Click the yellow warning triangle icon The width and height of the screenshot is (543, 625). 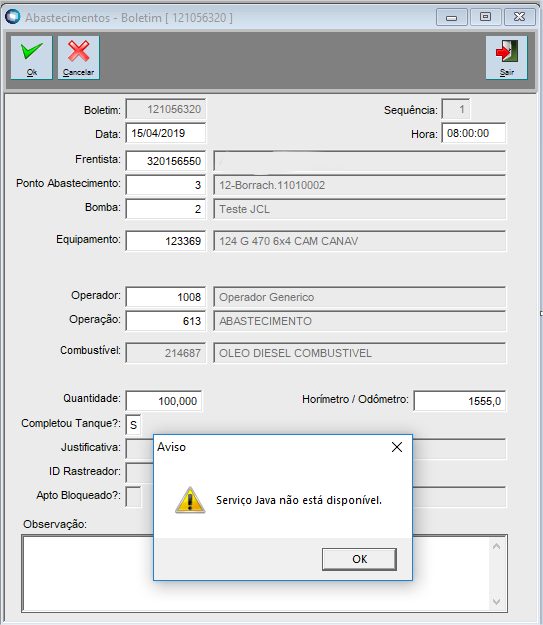190,500
